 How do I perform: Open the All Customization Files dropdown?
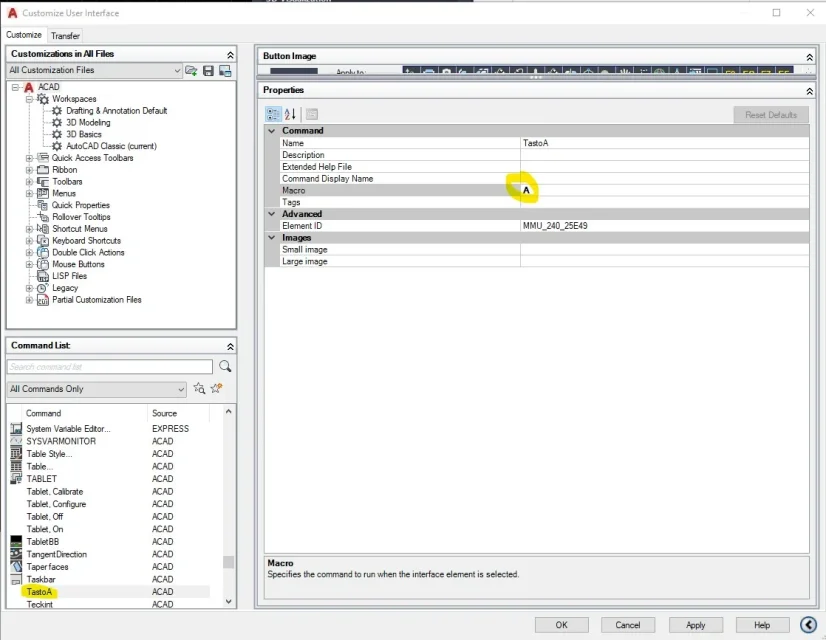click(x=95, y=70)
